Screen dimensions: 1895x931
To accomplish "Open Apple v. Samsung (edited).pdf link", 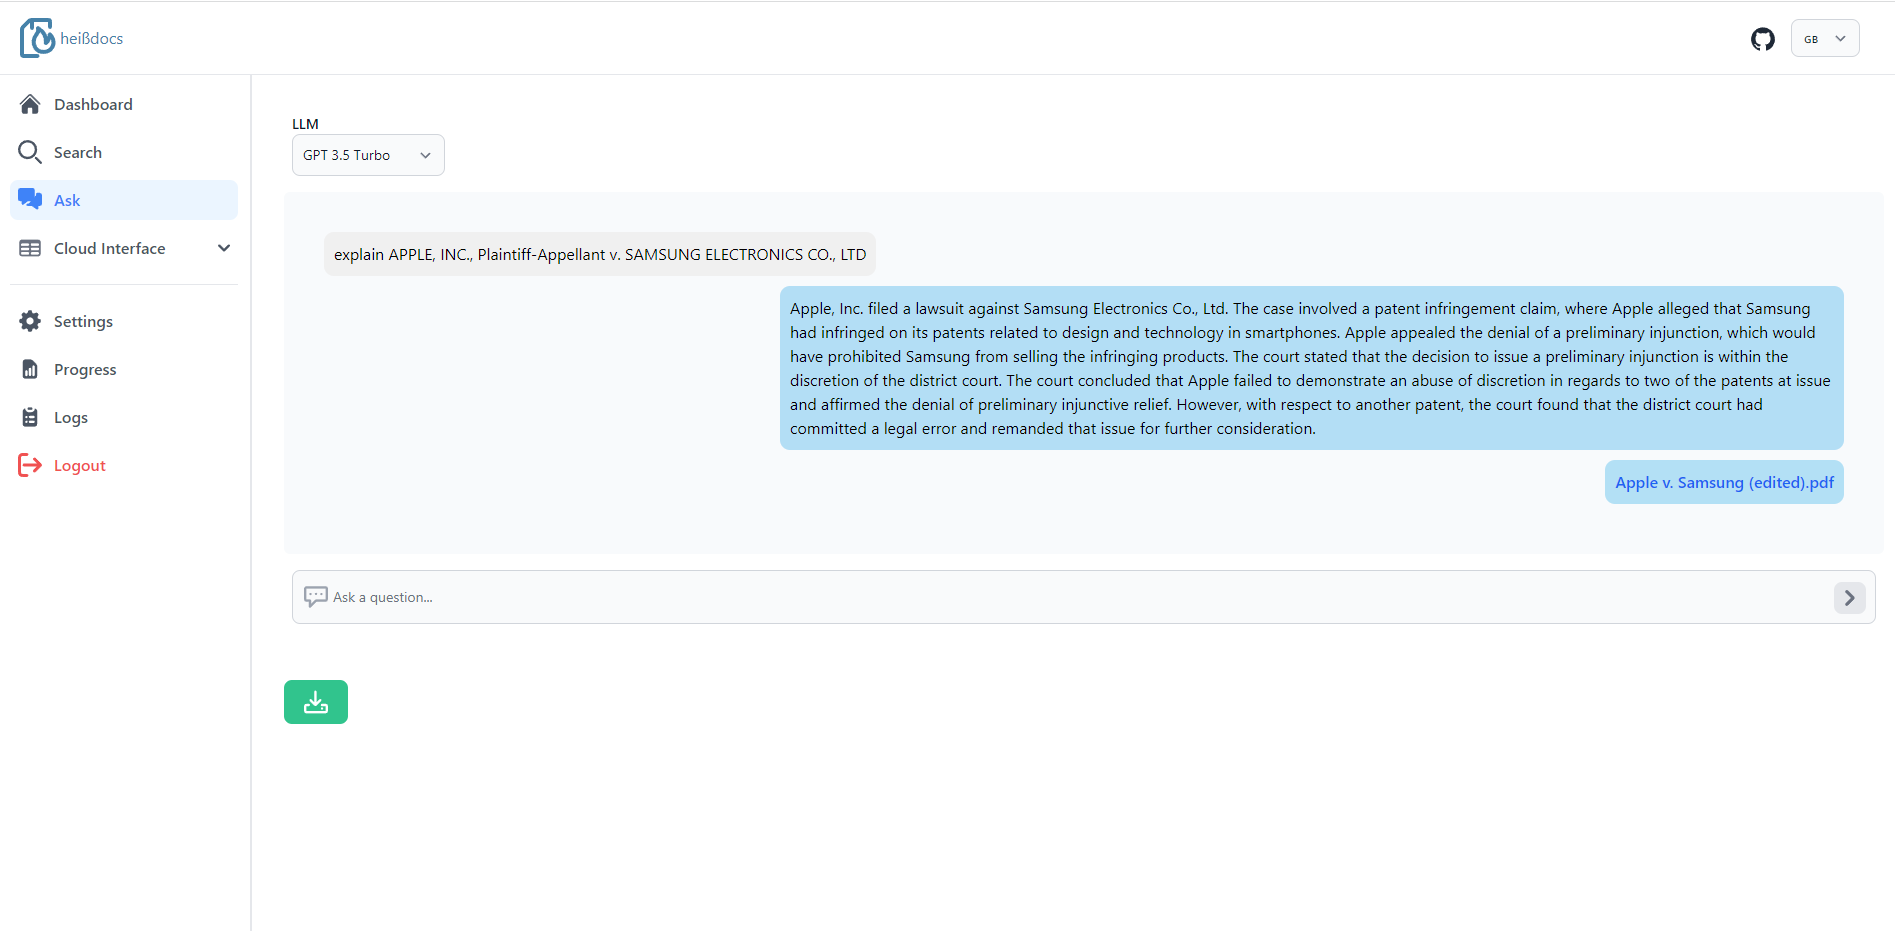I will click(1724, 482).
